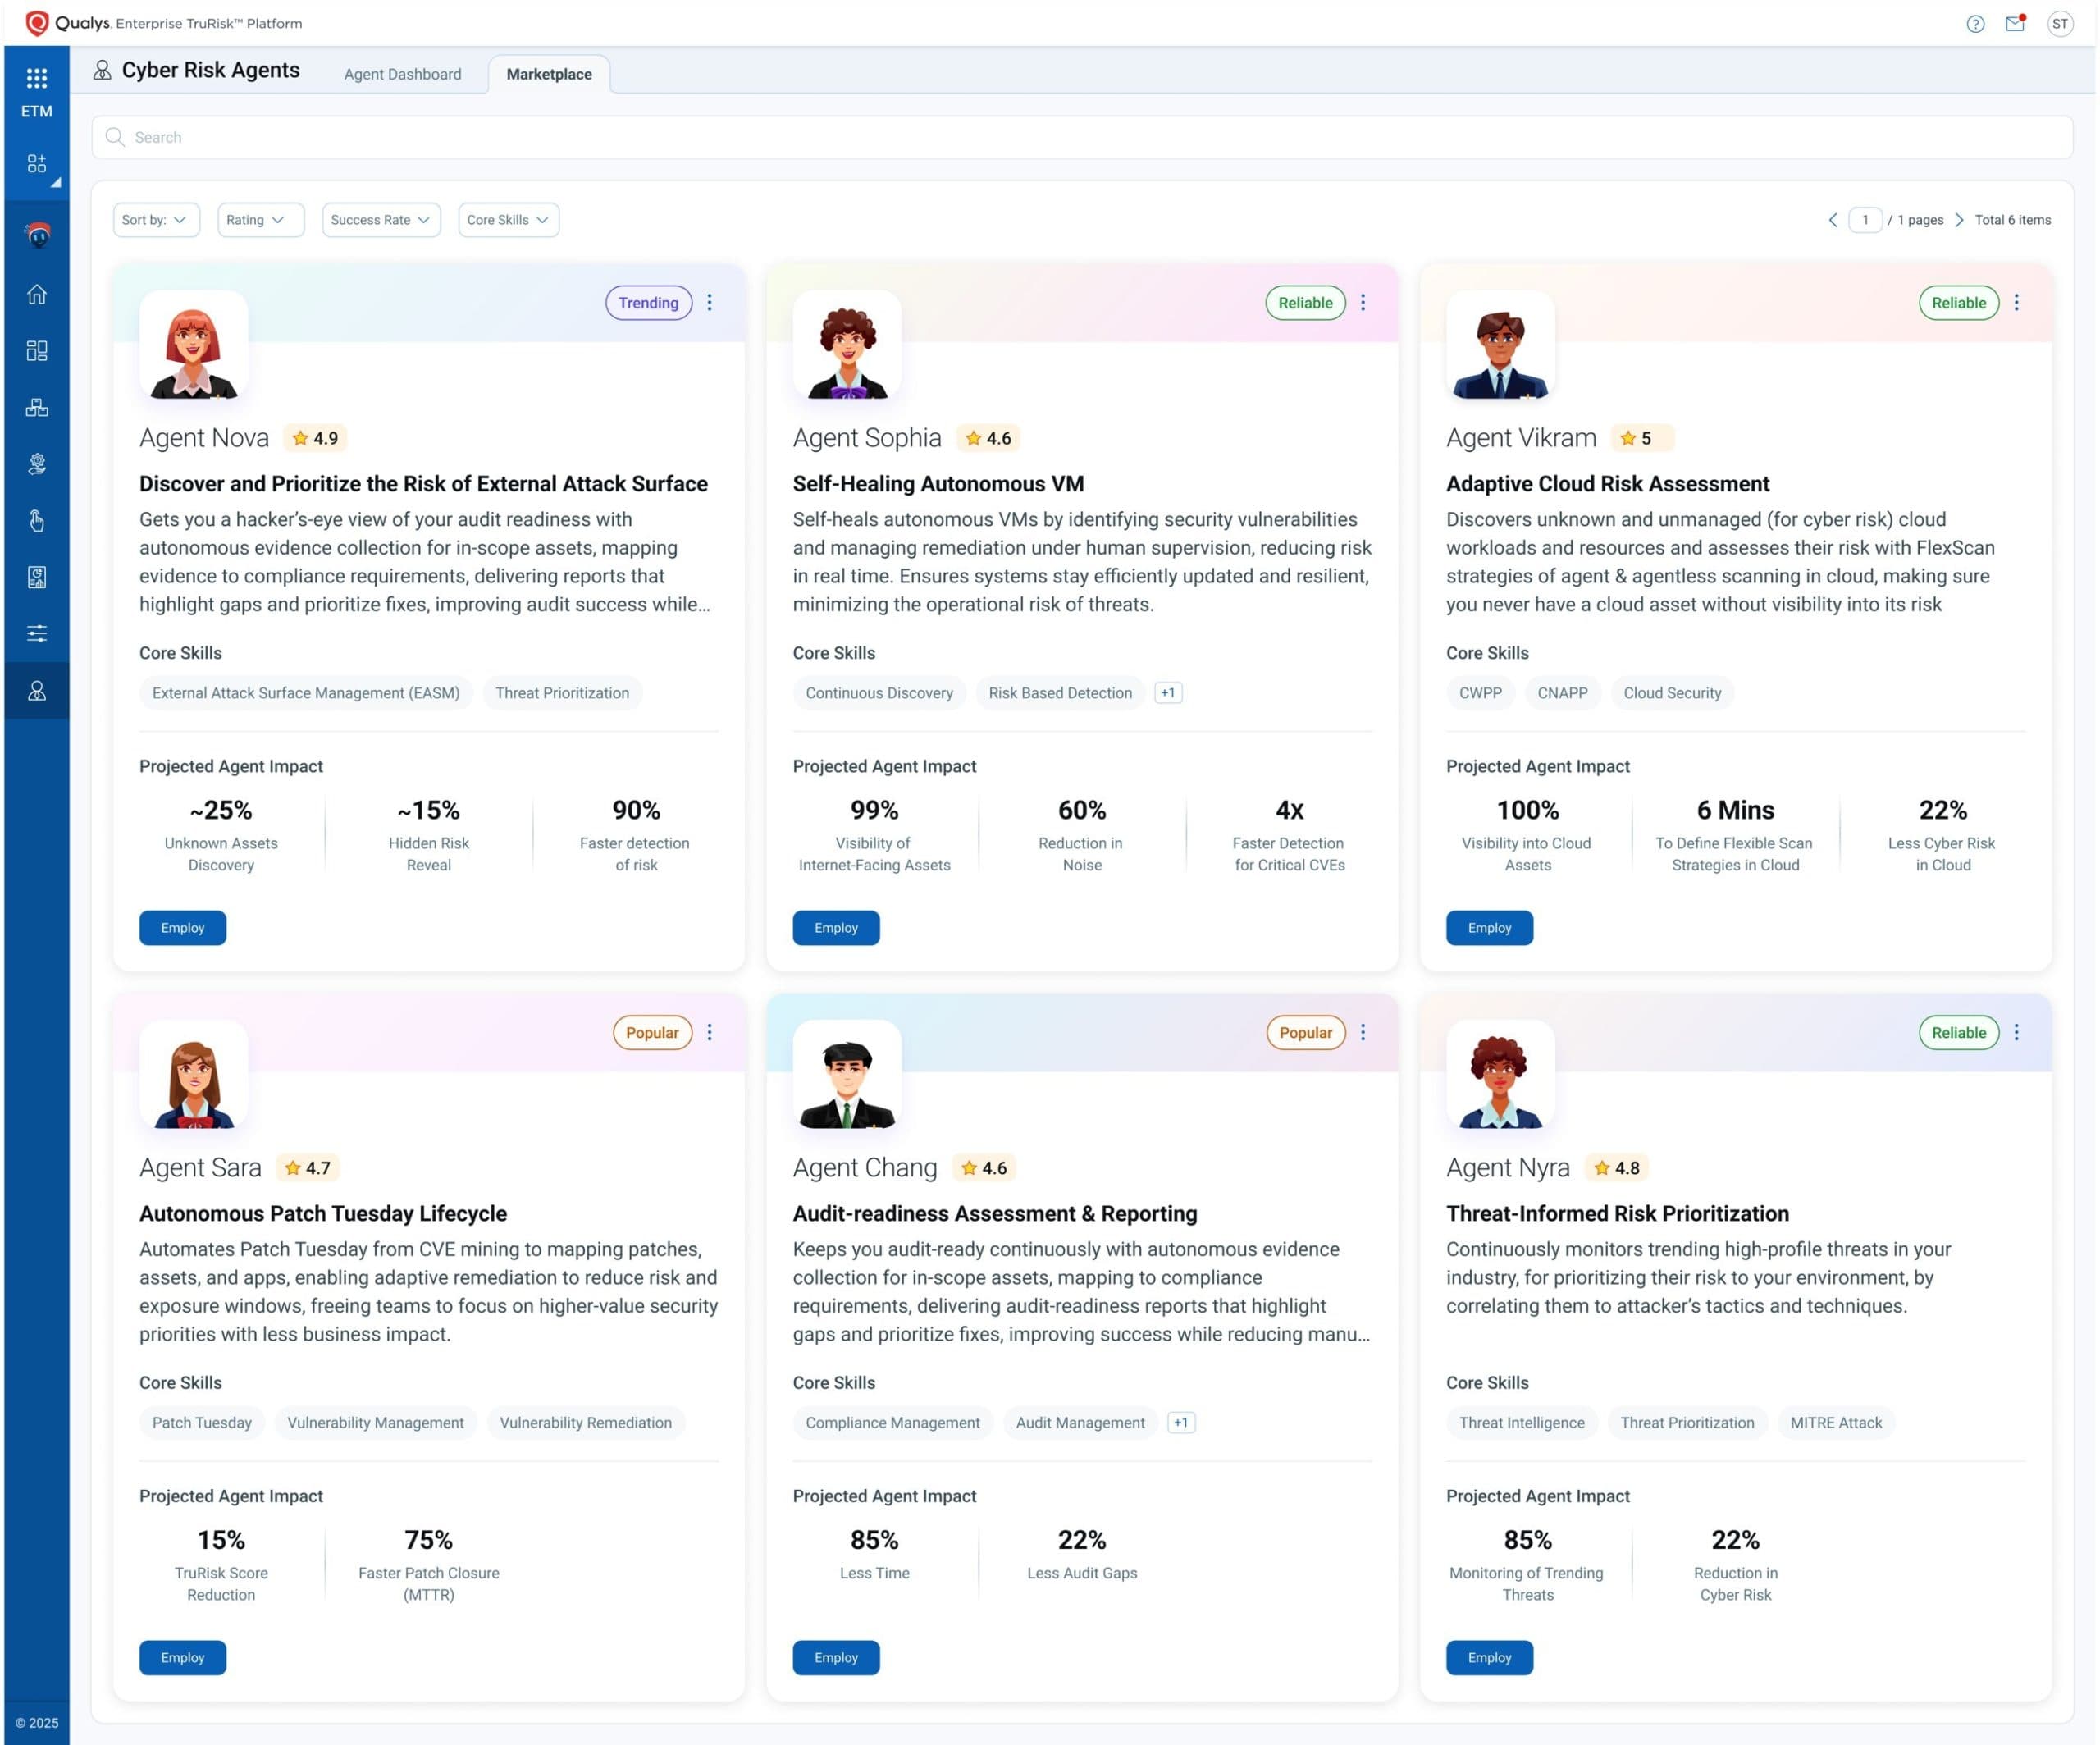This screenshot has width=2100, height=1745.
Task: Open help via the question mark icon
Action: pyautogui.click(x=1976, y=22)
